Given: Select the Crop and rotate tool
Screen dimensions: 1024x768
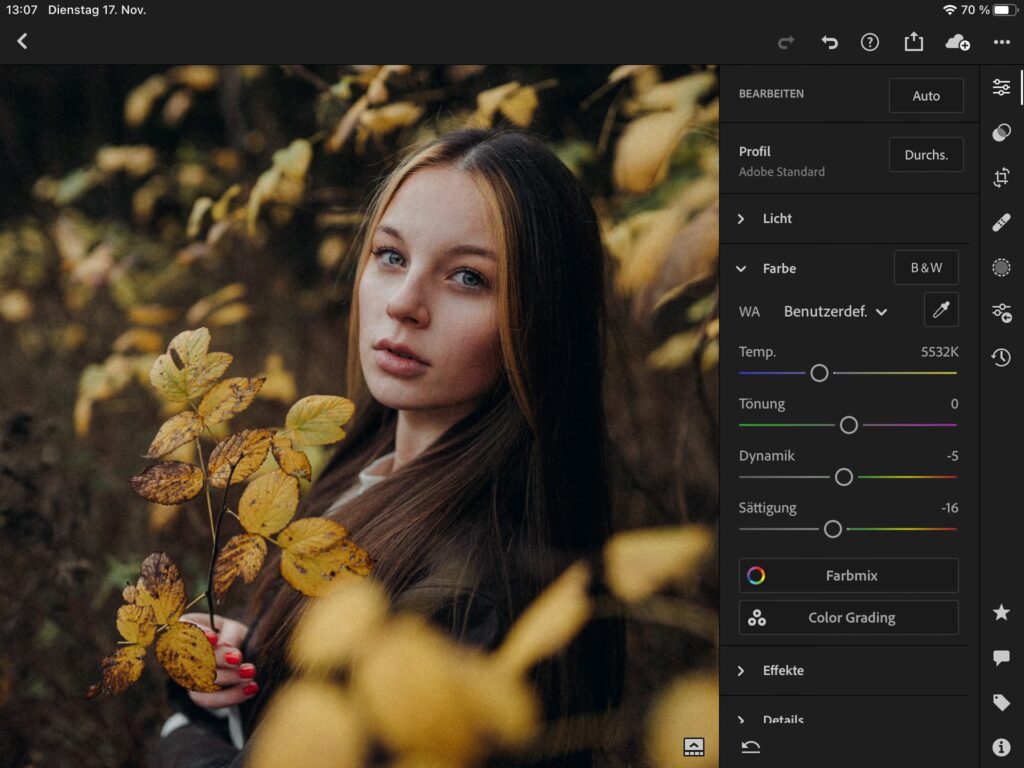Looking at the screenshot, I should pyautogui.click(x=1001, y=178).
